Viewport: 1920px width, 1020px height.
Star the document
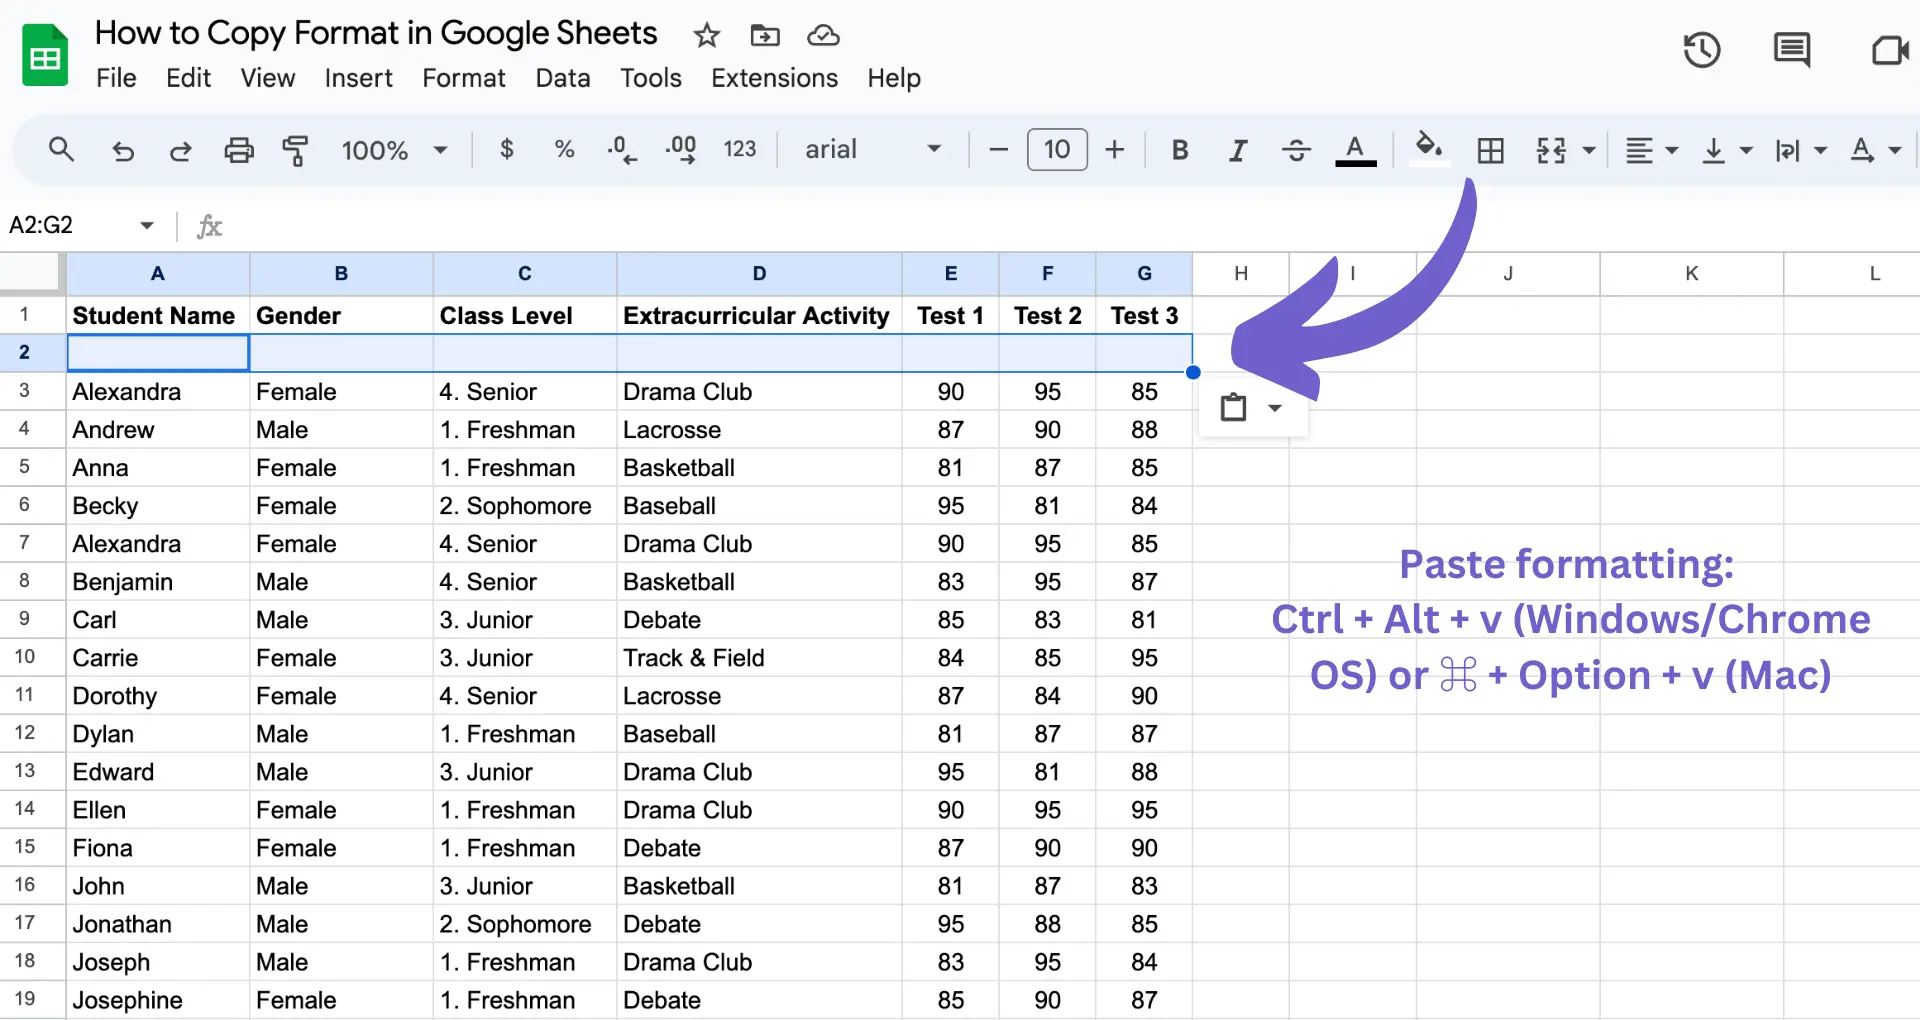pos(707,36)
